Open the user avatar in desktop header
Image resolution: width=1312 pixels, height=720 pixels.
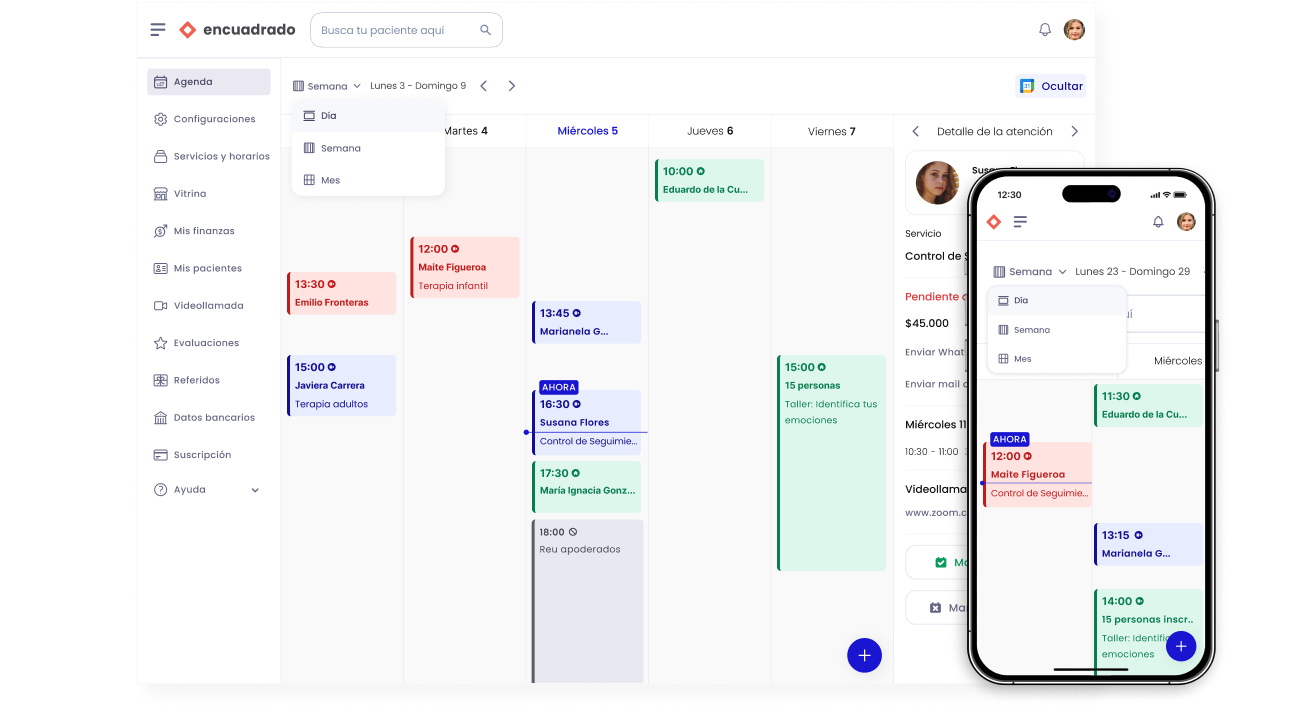coord(1074,30)
